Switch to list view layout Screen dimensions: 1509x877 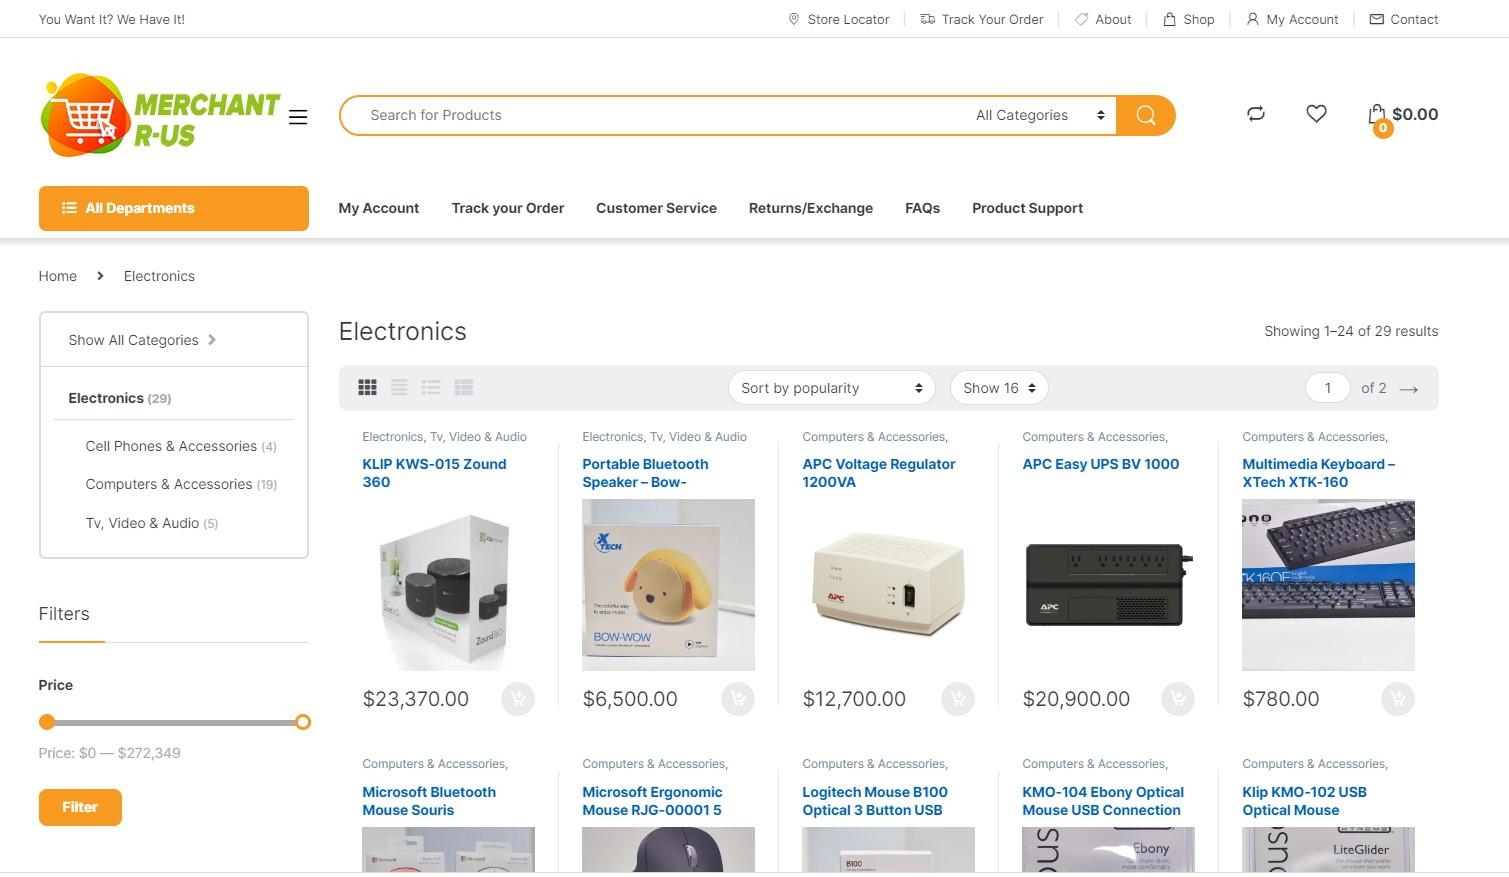399,388
